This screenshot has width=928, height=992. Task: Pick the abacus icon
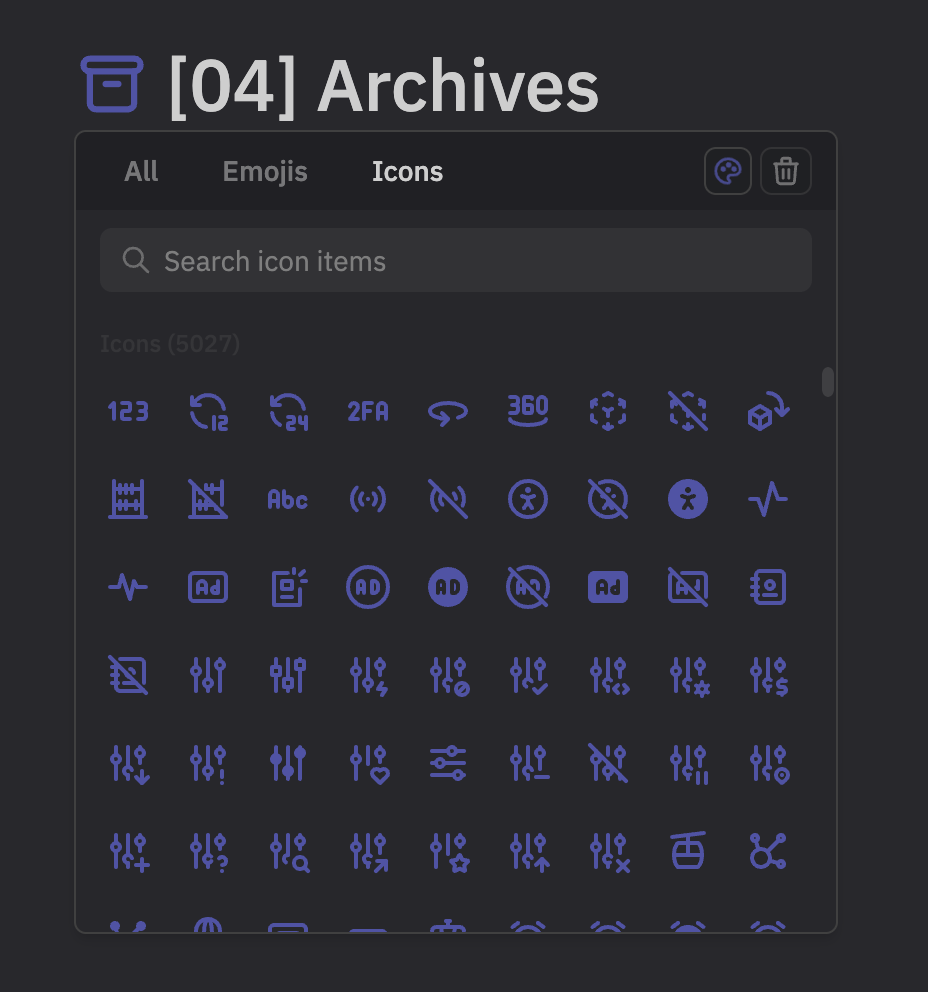[x=128, y=499]
